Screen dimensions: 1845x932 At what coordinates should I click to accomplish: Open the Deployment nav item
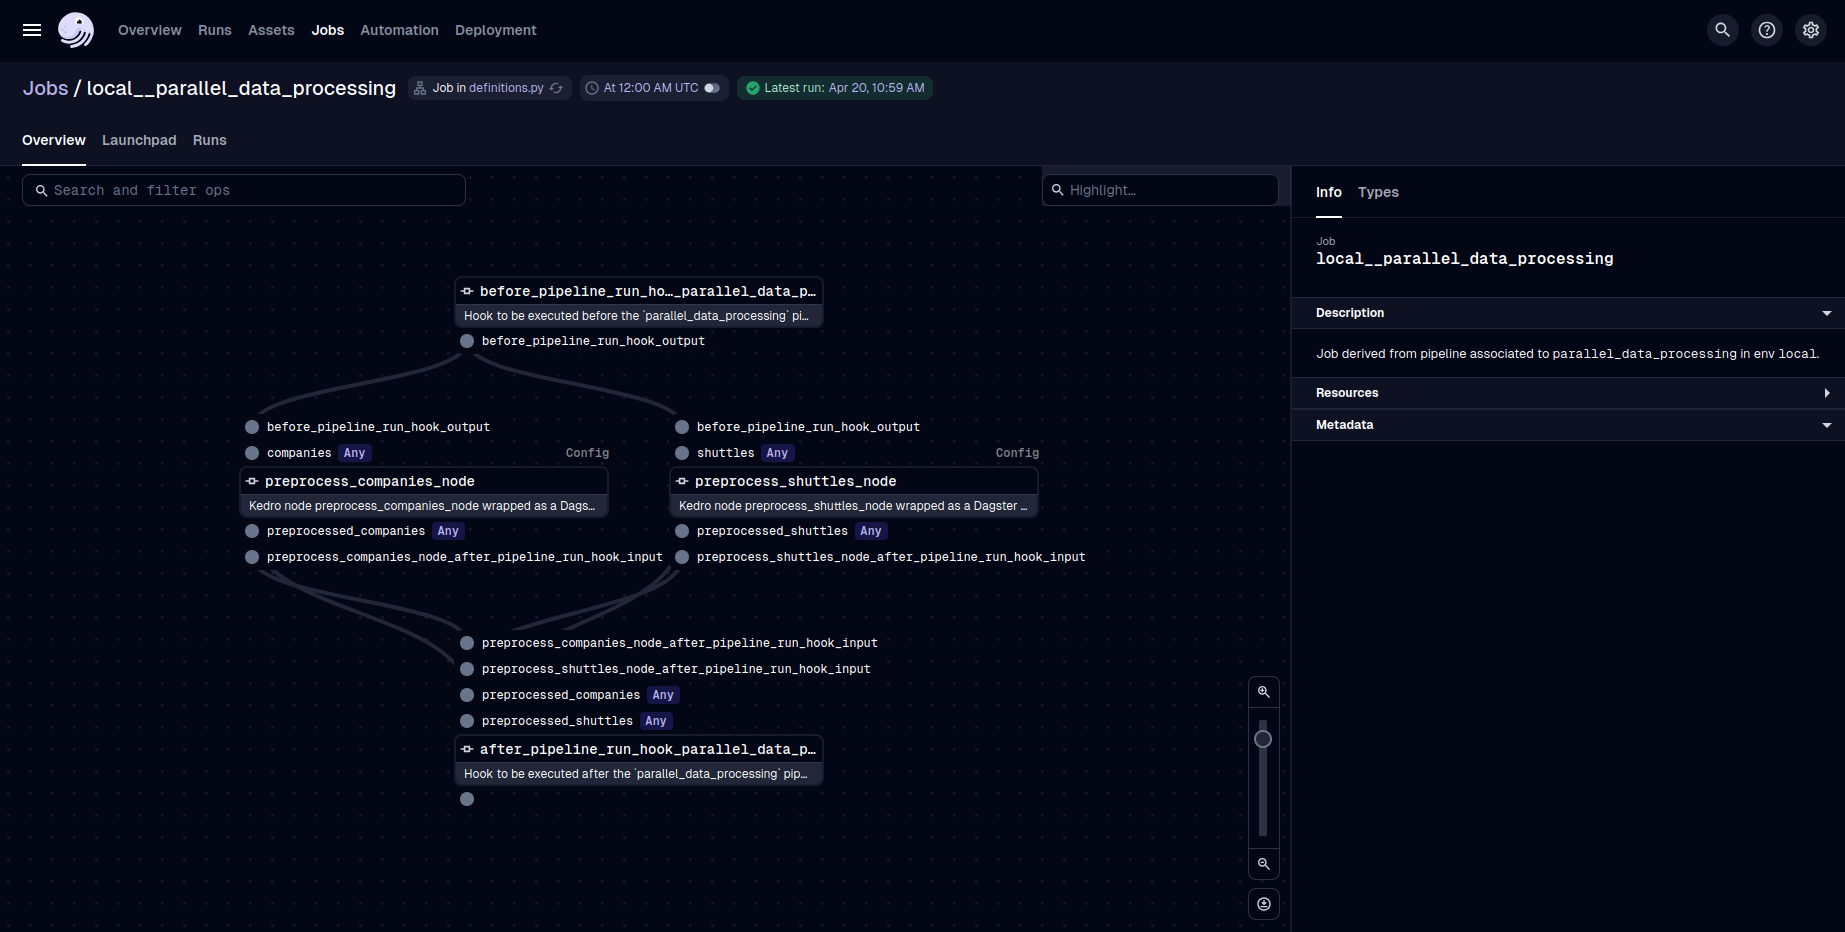(496, 30)
